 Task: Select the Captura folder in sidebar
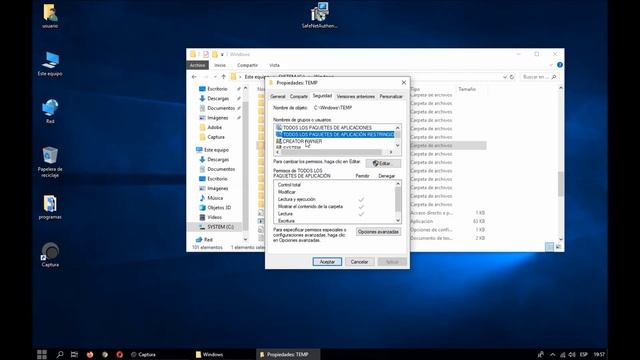(x=216, y=137)
